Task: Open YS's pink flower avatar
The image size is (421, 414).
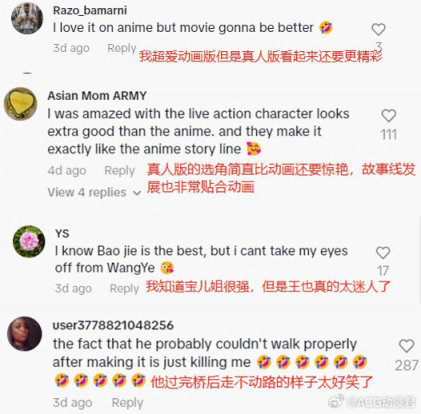Action: 29,241
